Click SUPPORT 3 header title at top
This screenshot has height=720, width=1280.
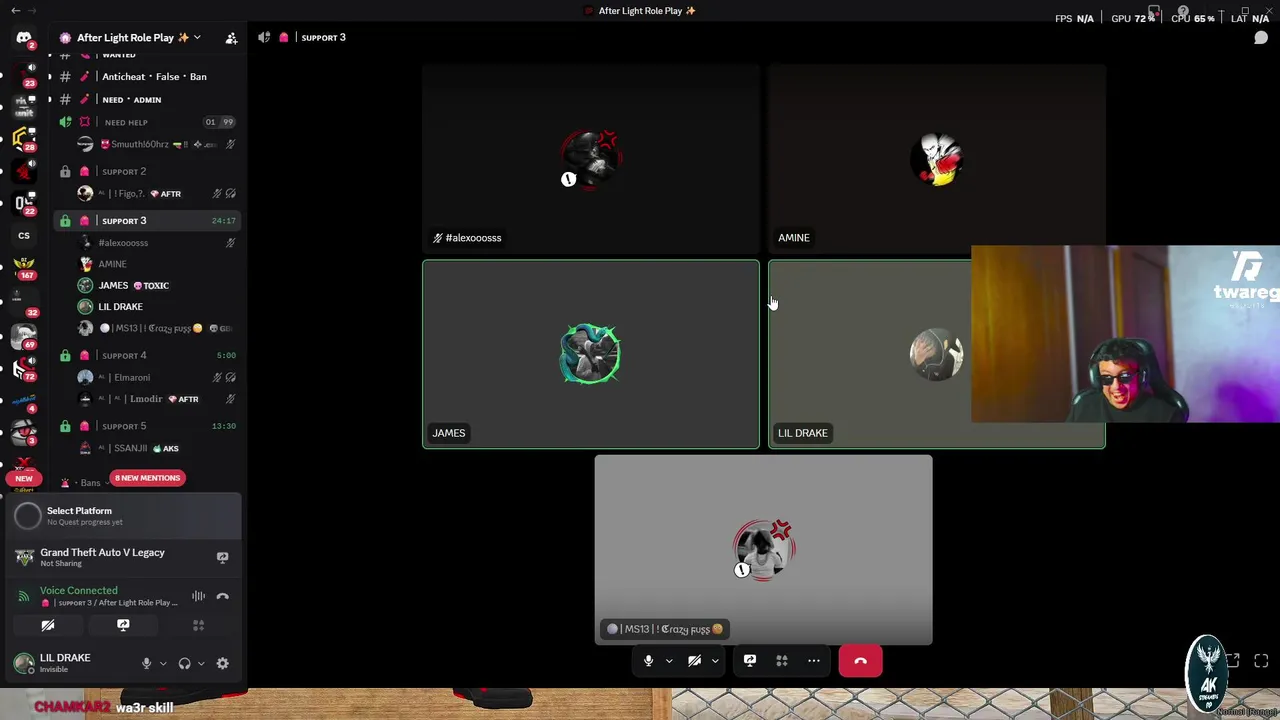tap(323, 38)
